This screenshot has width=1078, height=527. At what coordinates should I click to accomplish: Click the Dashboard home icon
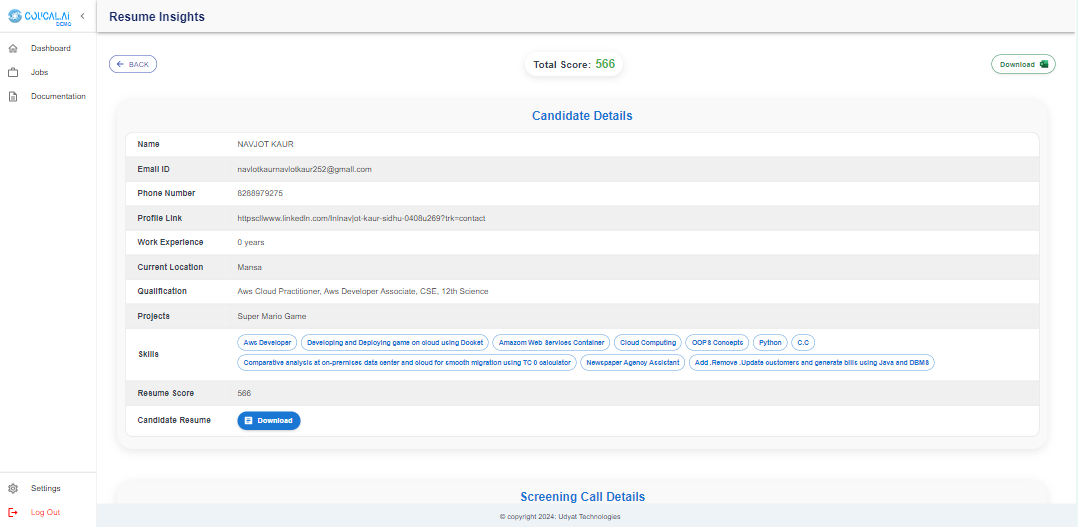tap(13, 48)
